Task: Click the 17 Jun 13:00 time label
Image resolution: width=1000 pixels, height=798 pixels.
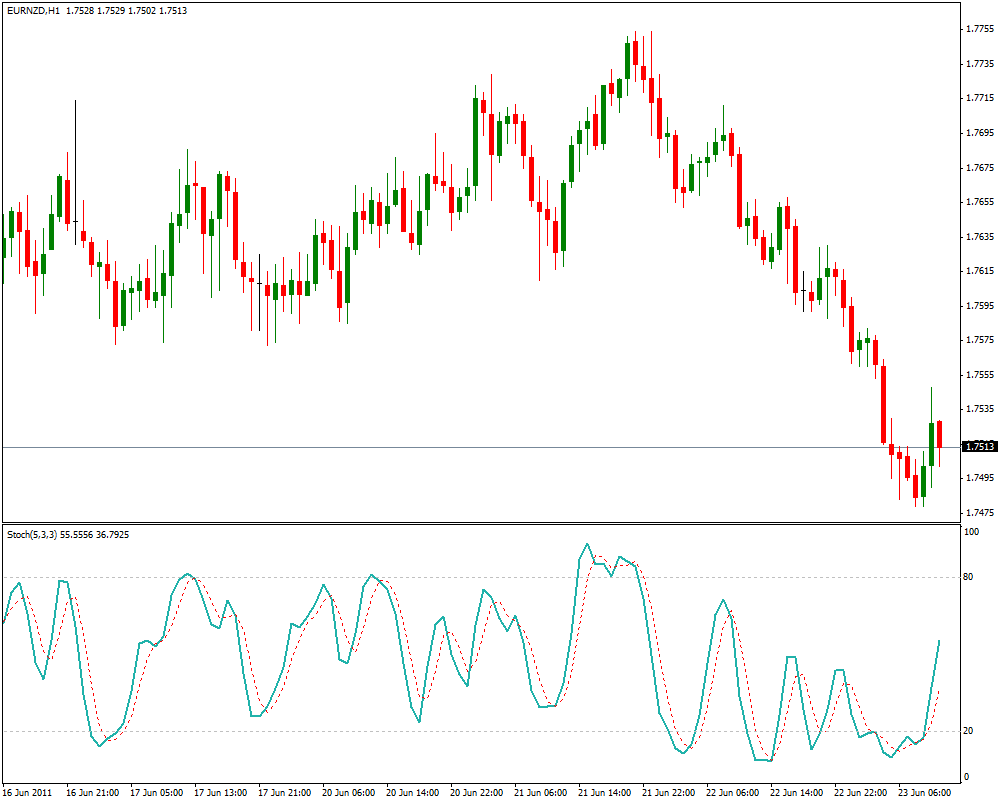Action: [221, 792]
